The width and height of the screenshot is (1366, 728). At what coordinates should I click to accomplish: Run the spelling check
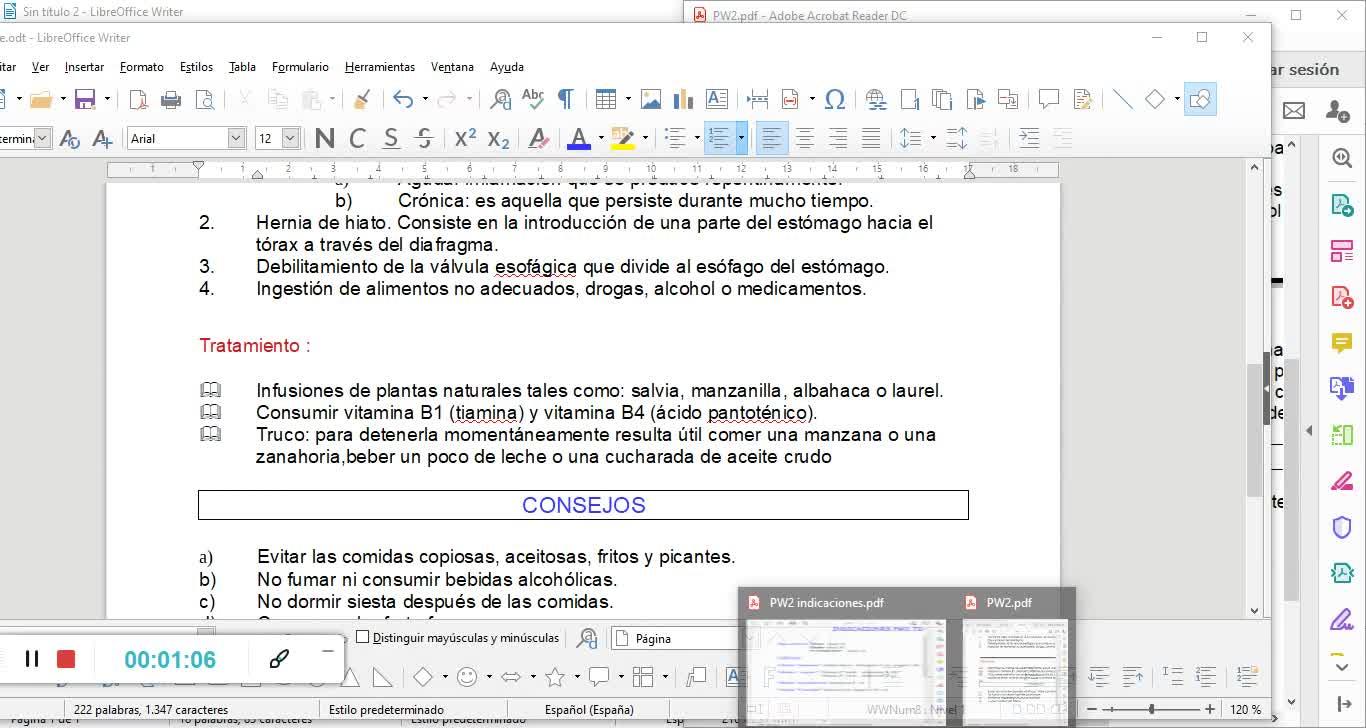coord(533,99)
